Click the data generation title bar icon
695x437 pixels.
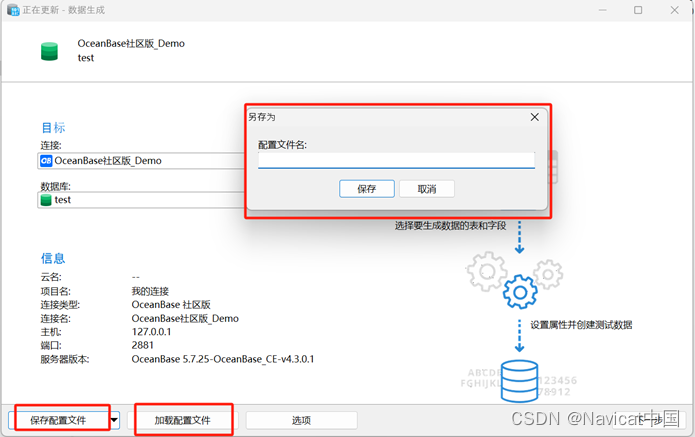13,10
